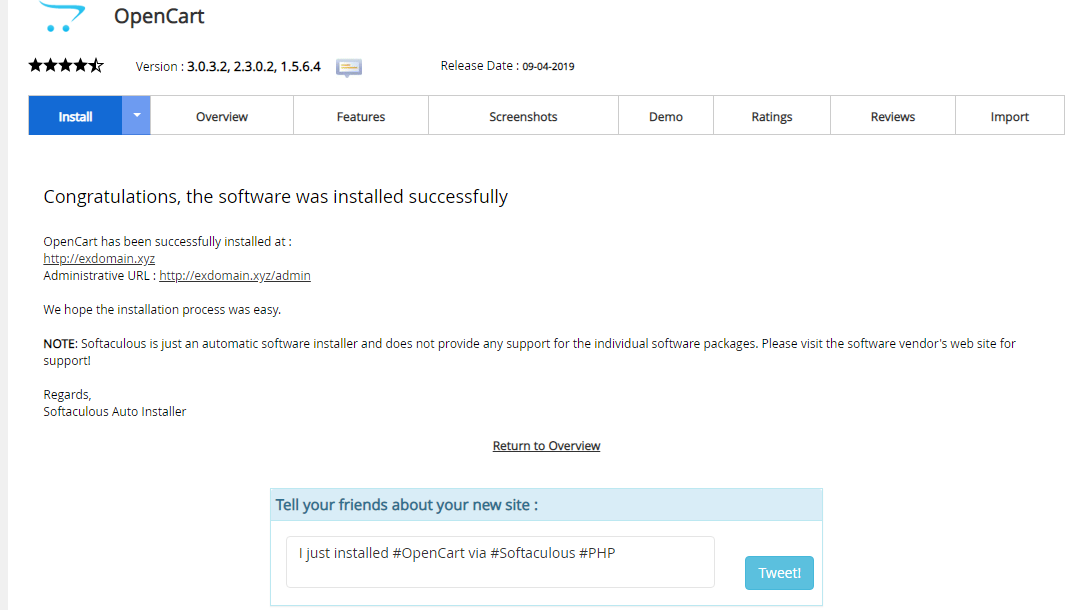
Task: Go to the Demo tab
Action: (666, 116)
